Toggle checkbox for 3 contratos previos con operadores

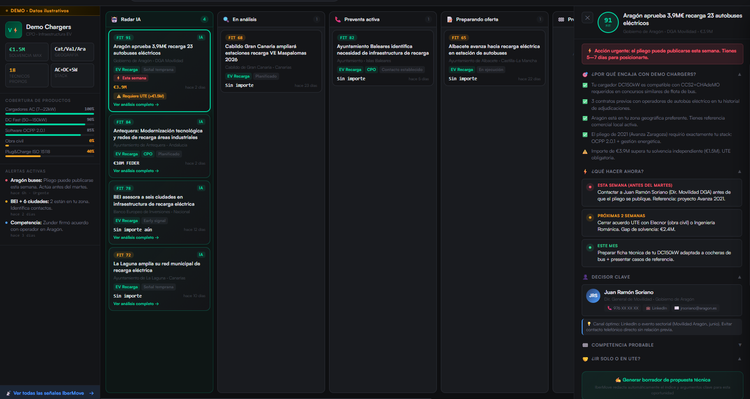(x=585, y=101)
